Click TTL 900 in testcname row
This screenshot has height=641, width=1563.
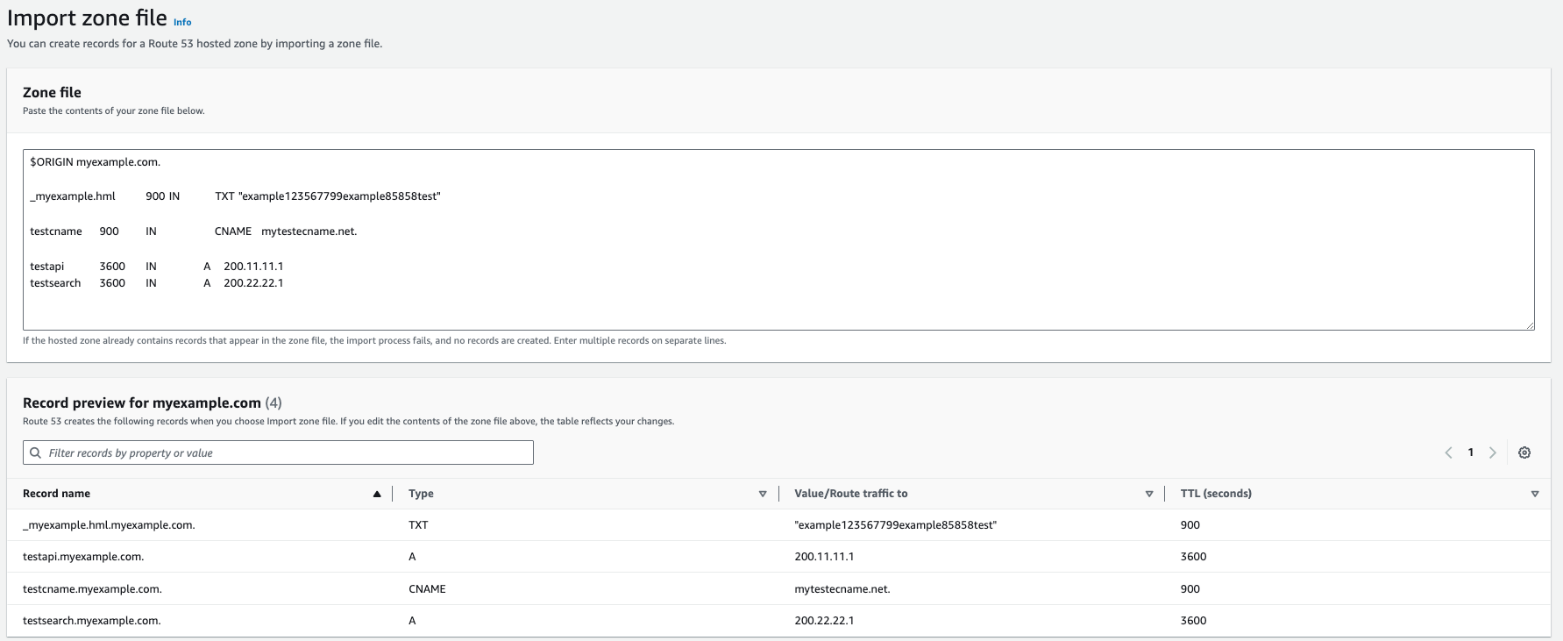pyautogui.click(x=1190, y=589)
